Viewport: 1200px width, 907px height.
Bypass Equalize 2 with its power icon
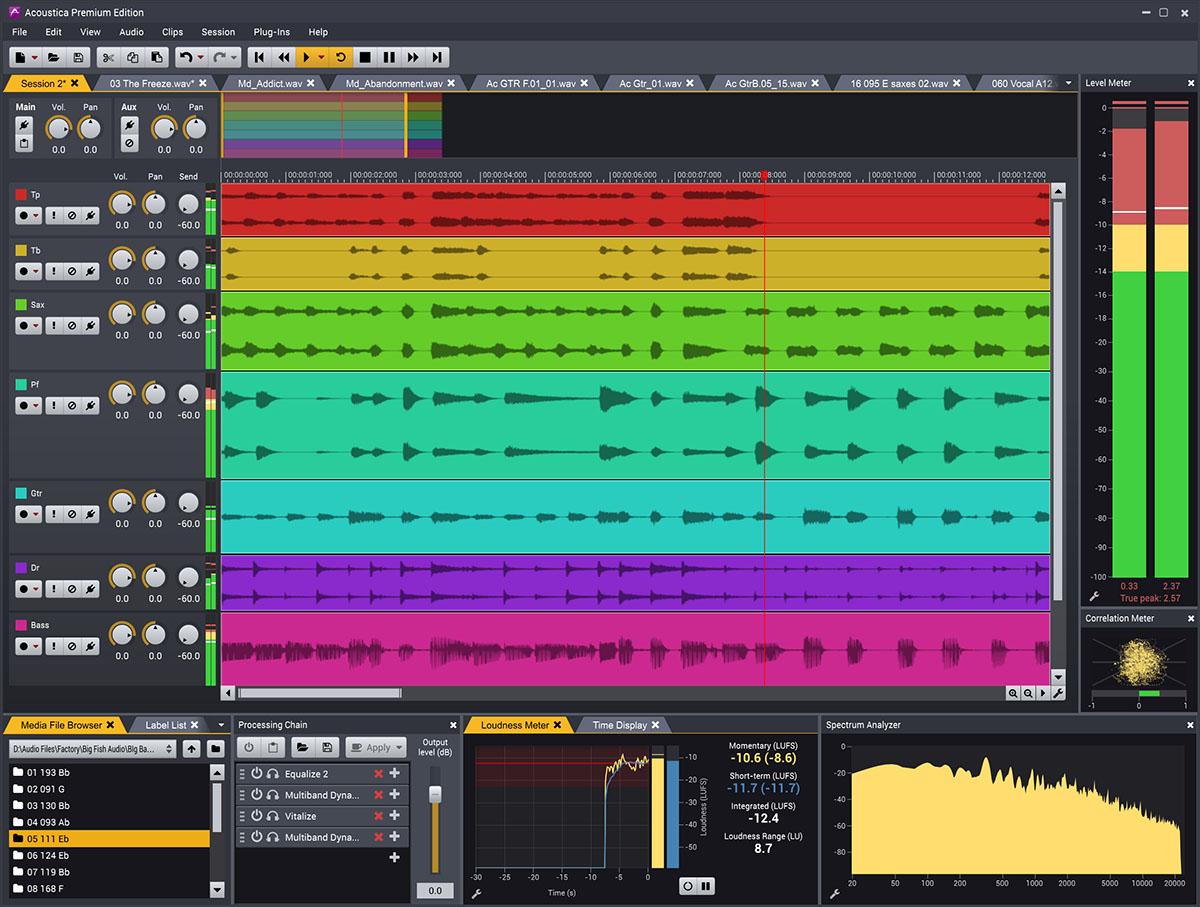point(256,774)
